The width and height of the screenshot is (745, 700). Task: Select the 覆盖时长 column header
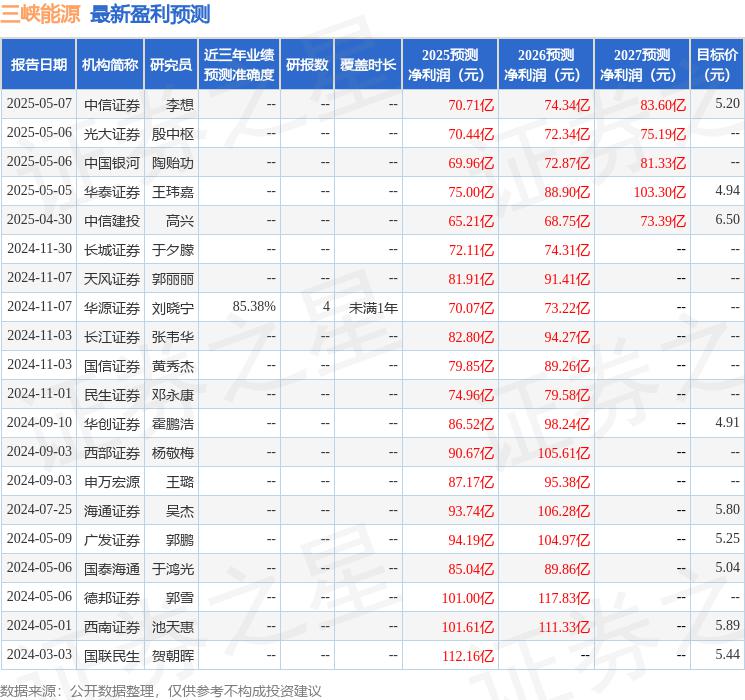(x=368, y=65)
